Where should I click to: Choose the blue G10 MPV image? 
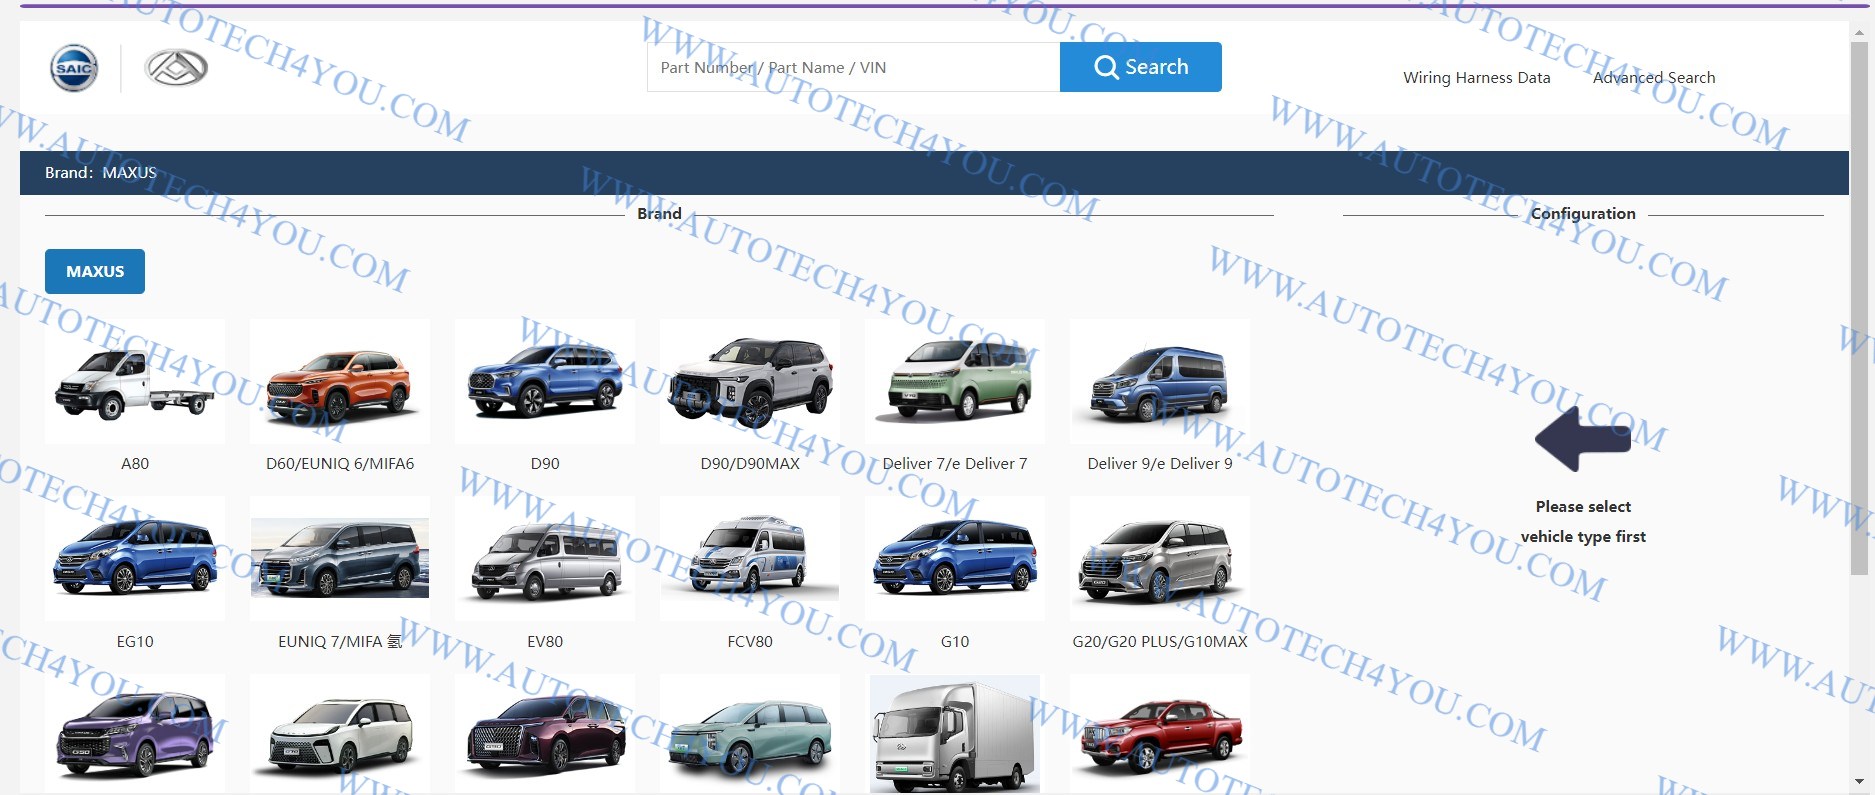955,559
